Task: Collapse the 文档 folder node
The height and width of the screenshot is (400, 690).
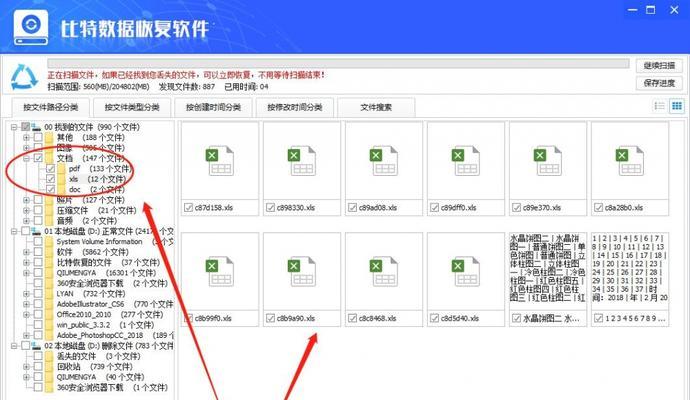Action: pos(26,158)
